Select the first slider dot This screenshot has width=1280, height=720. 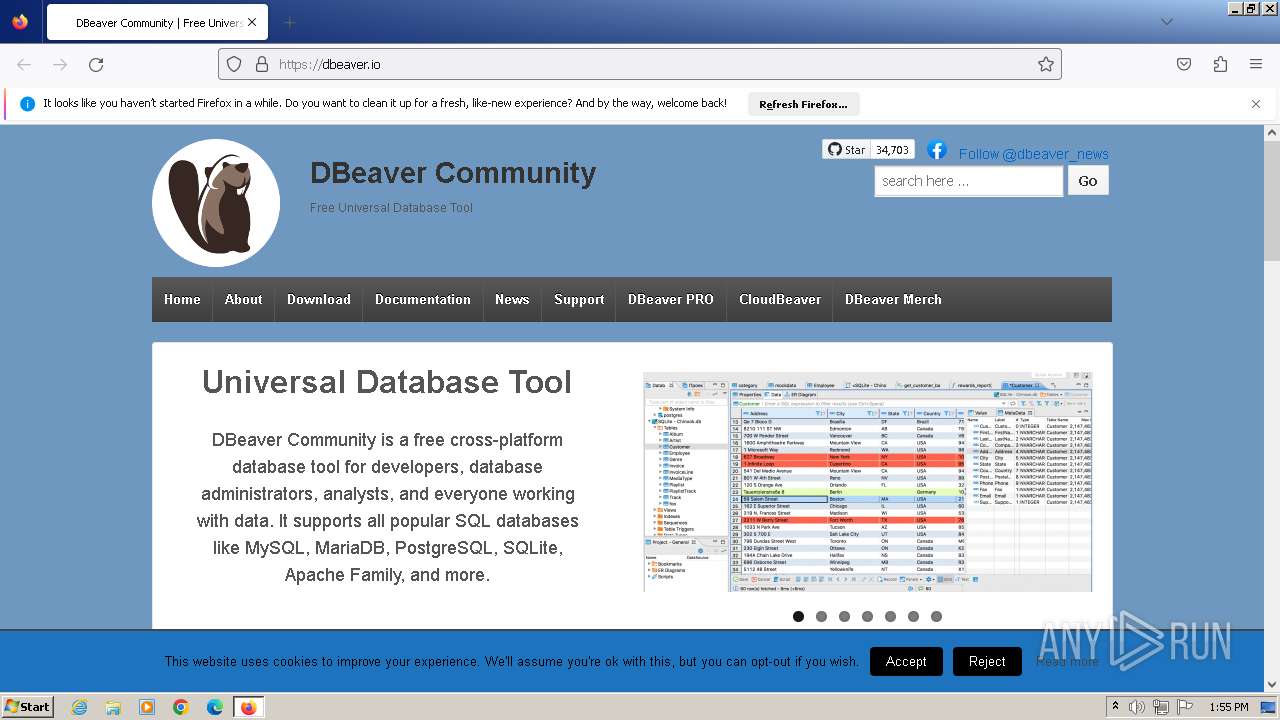[x=798, y=617]
